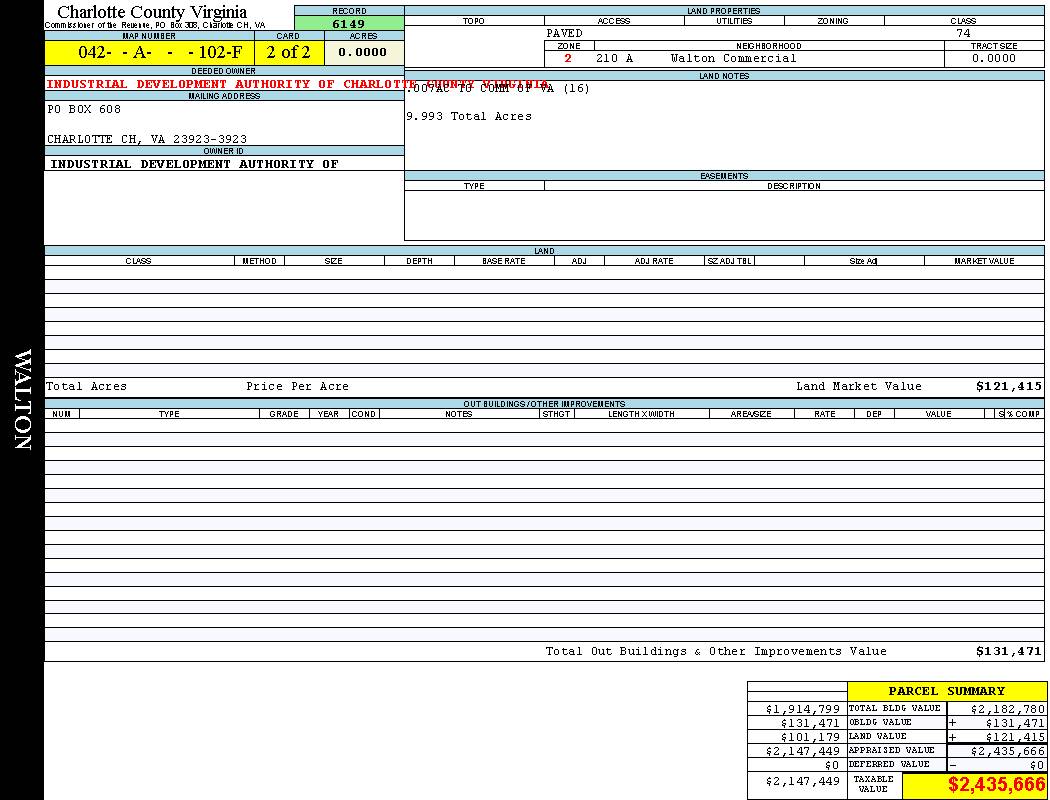
Task: Click the Appraised Value amount in the parcel summary
Action: pyautogui.click(x=1006, y=751)
